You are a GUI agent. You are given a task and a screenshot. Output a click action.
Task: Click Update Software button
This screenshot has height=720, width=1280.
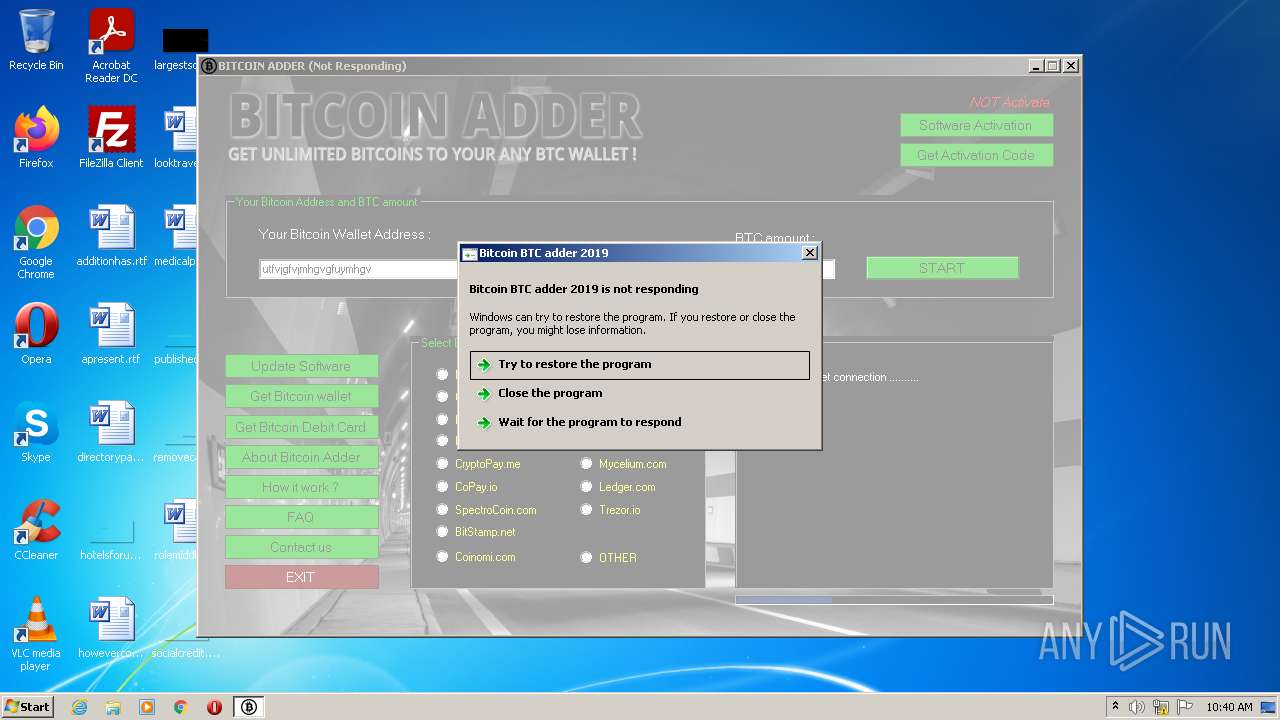coord(301,366)
